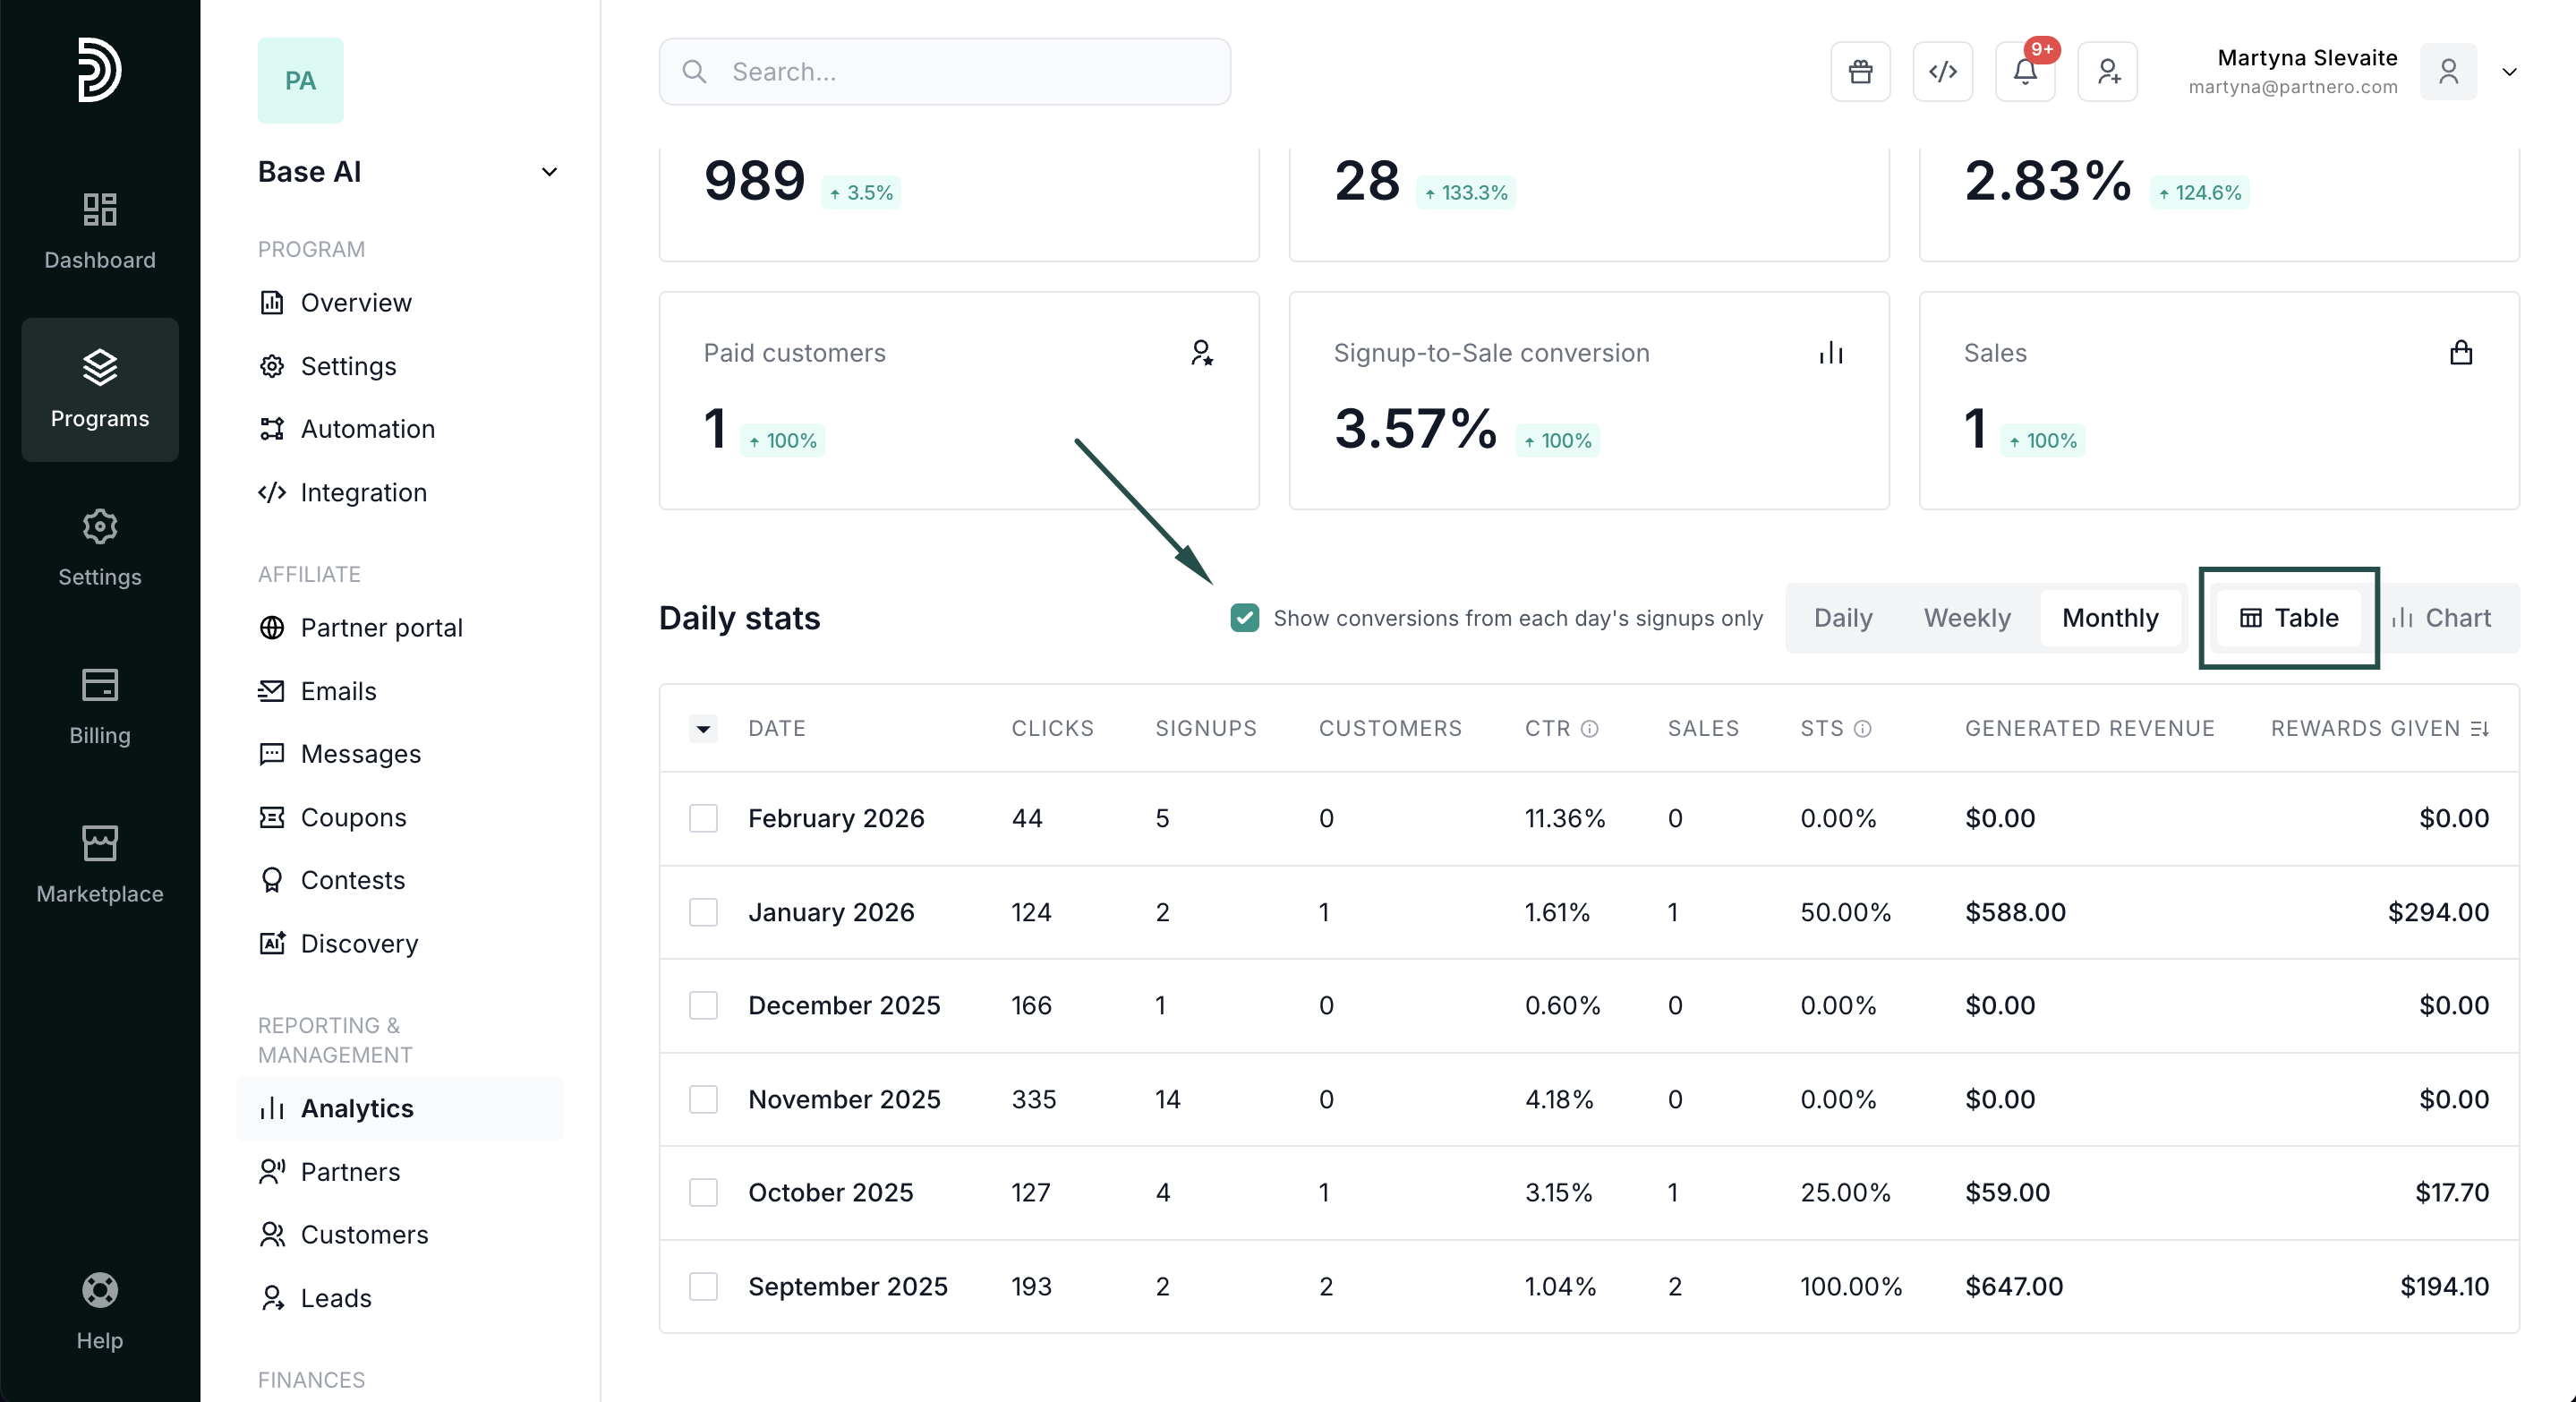The image size is (2576, 1402).
Task: Open the user account menu chevron
Action: 2509,72
